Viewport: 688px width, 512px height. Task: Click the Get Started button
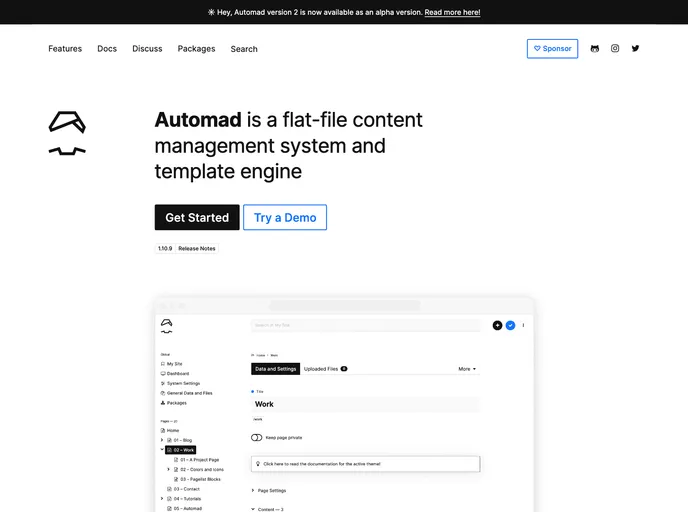coord(197,217)
